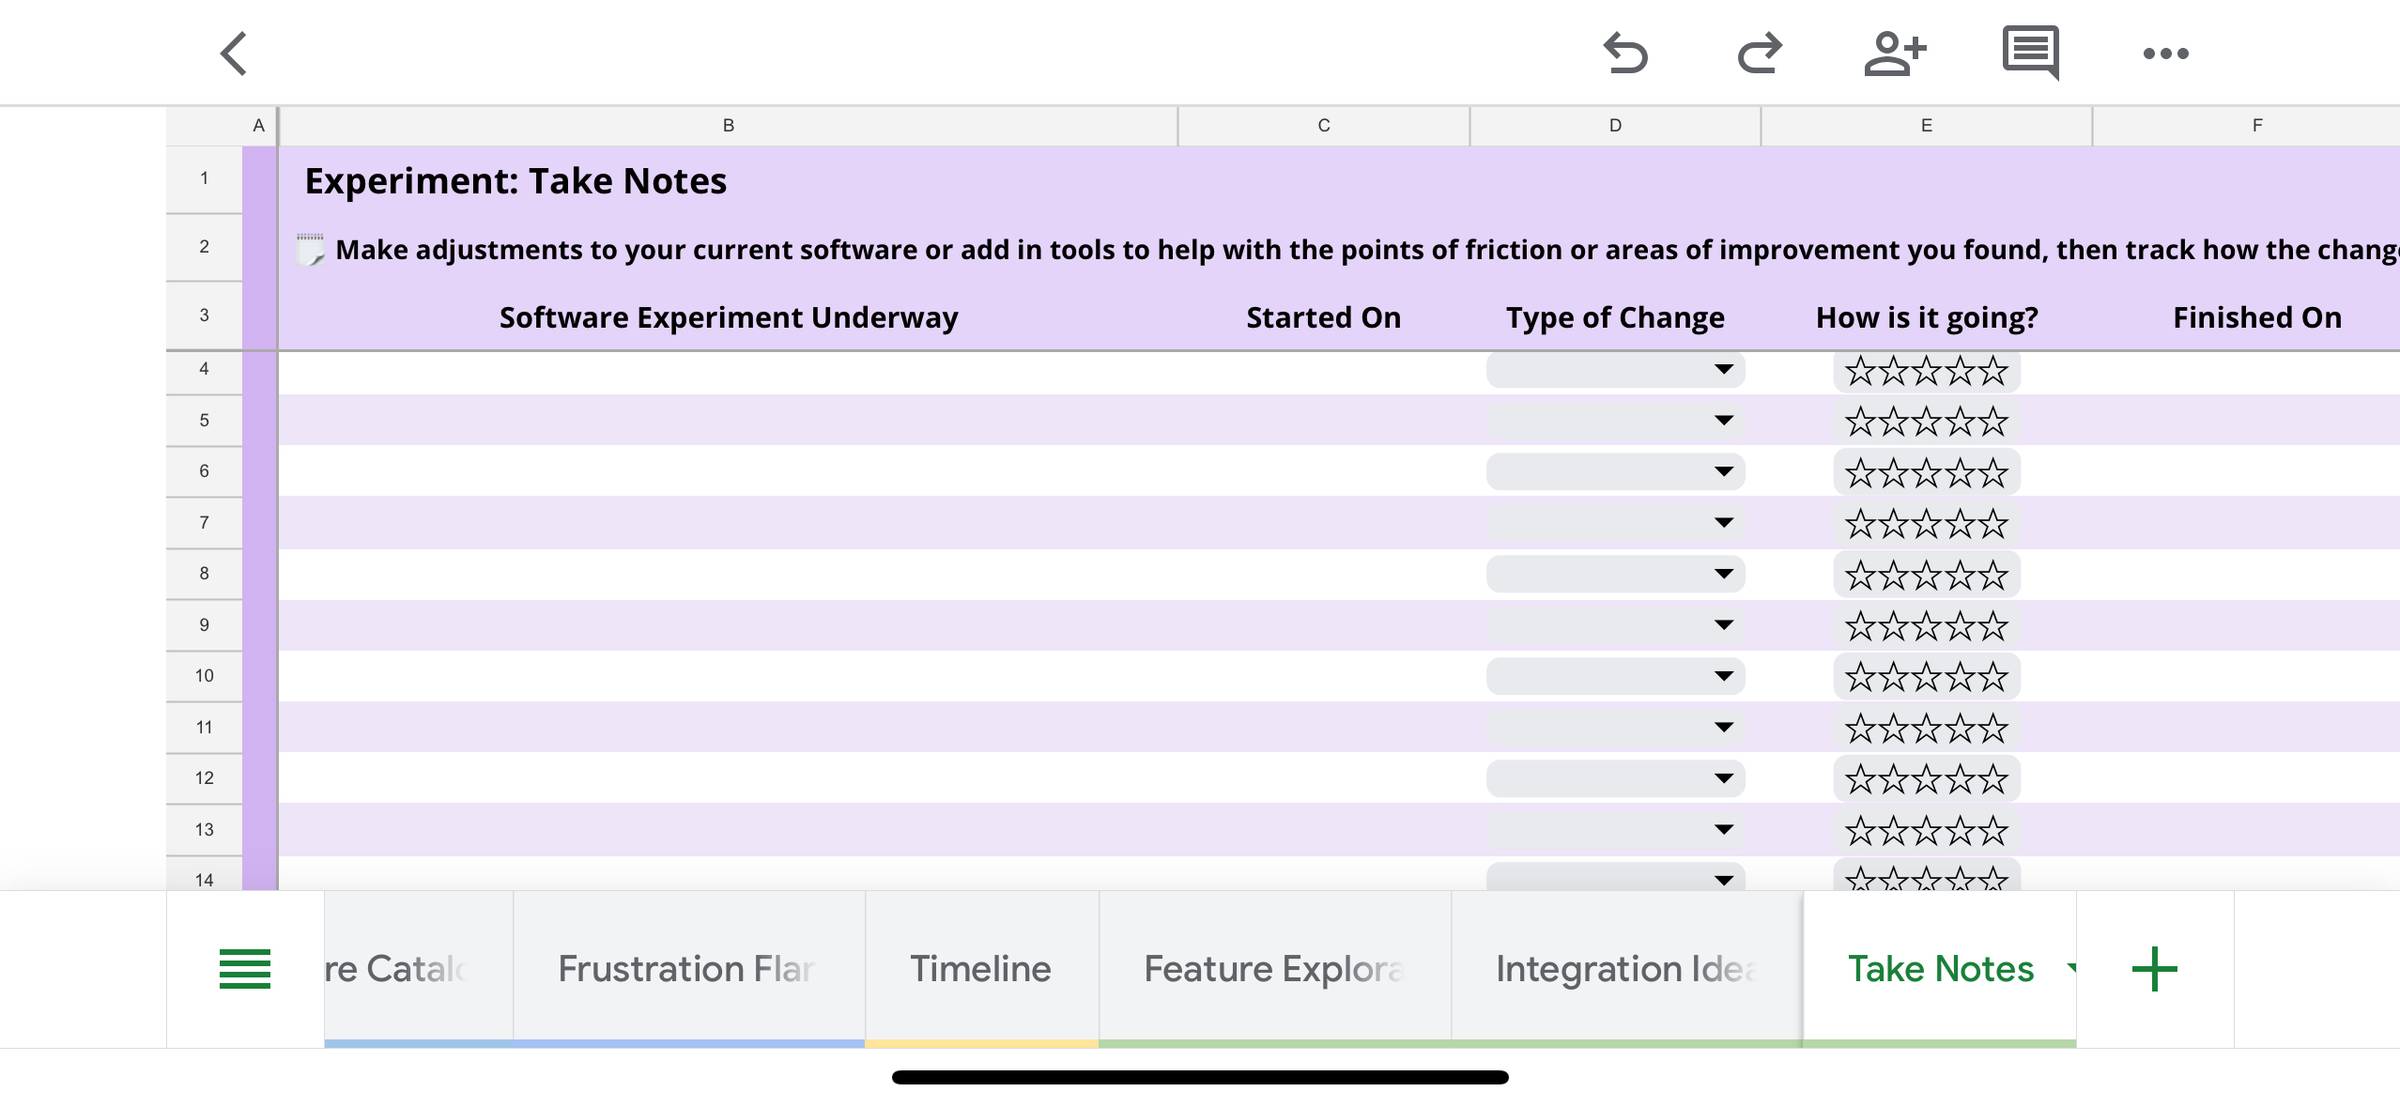Screen dimensions: 2400x1107
Task: Open the Integration Ideas sheet tab
Action: coord(1625,969)
